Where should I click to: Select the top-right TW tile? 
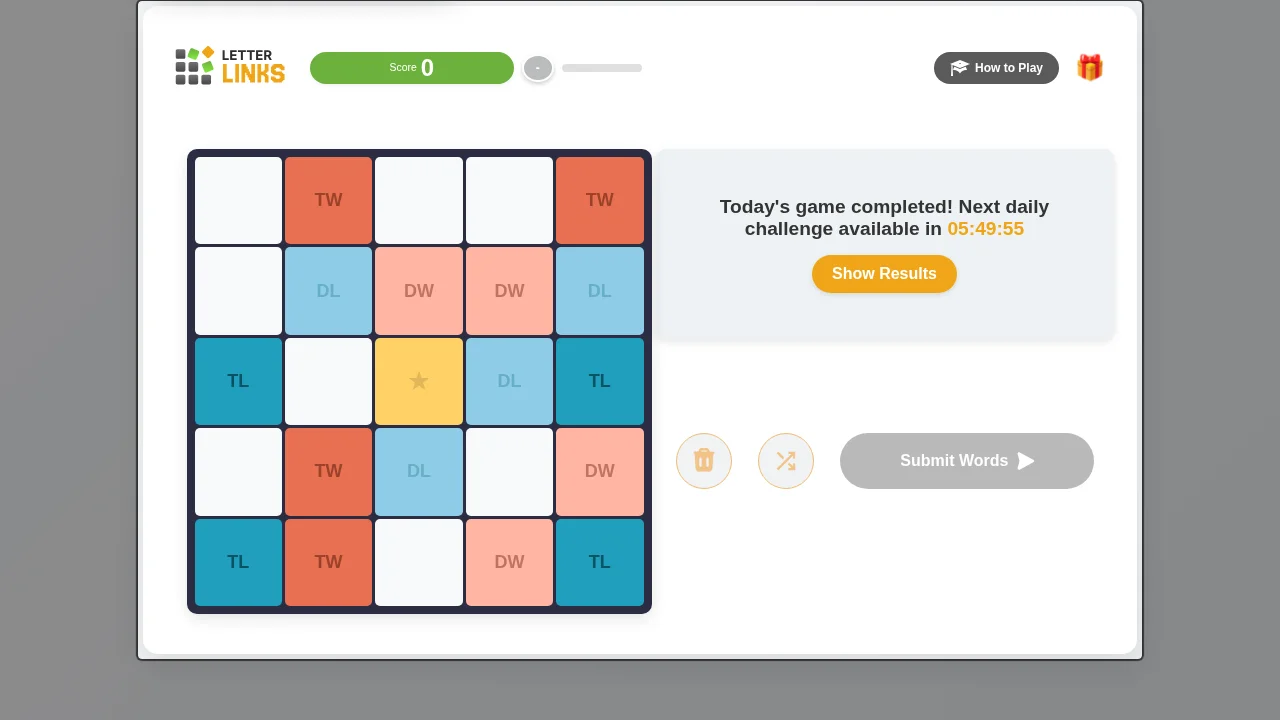tap(600, 200)
